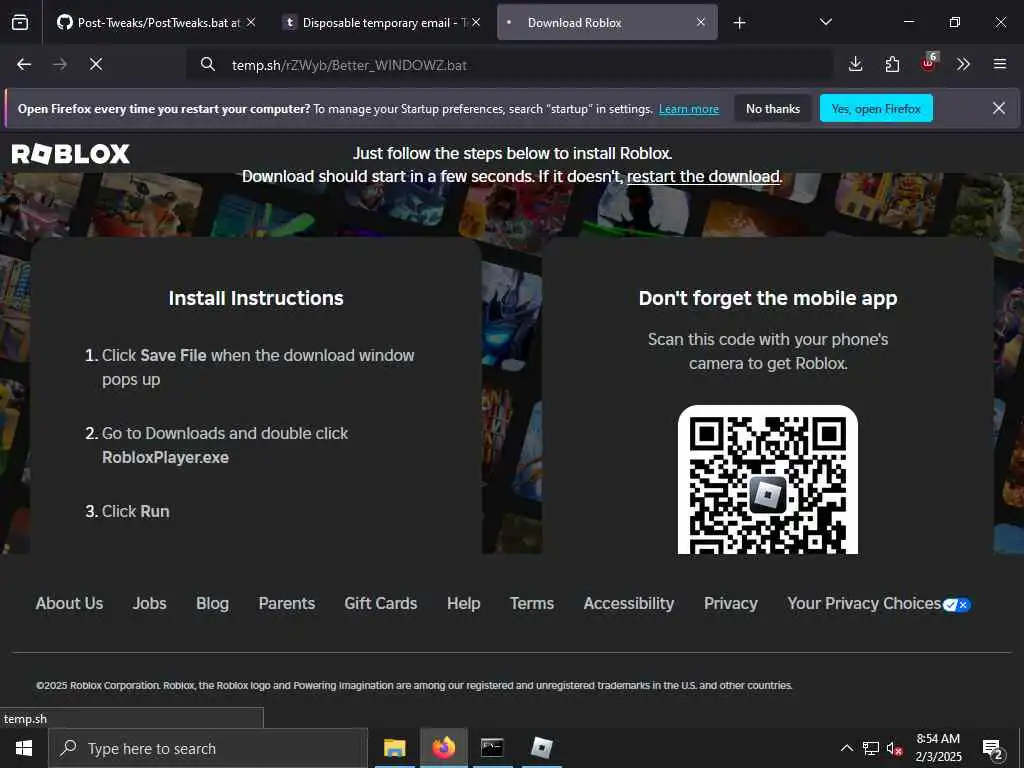
Task: Dismiss the Firefox startup notification bar
Action: point(999,108)
